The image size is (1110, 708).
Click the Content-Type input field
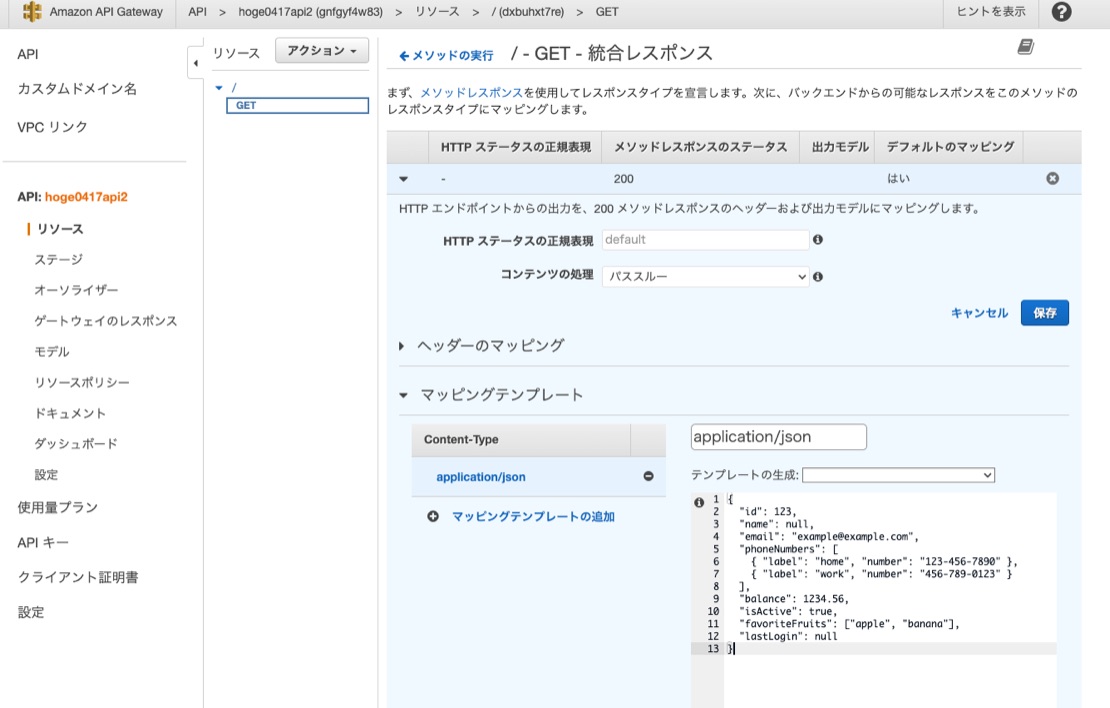778,436
